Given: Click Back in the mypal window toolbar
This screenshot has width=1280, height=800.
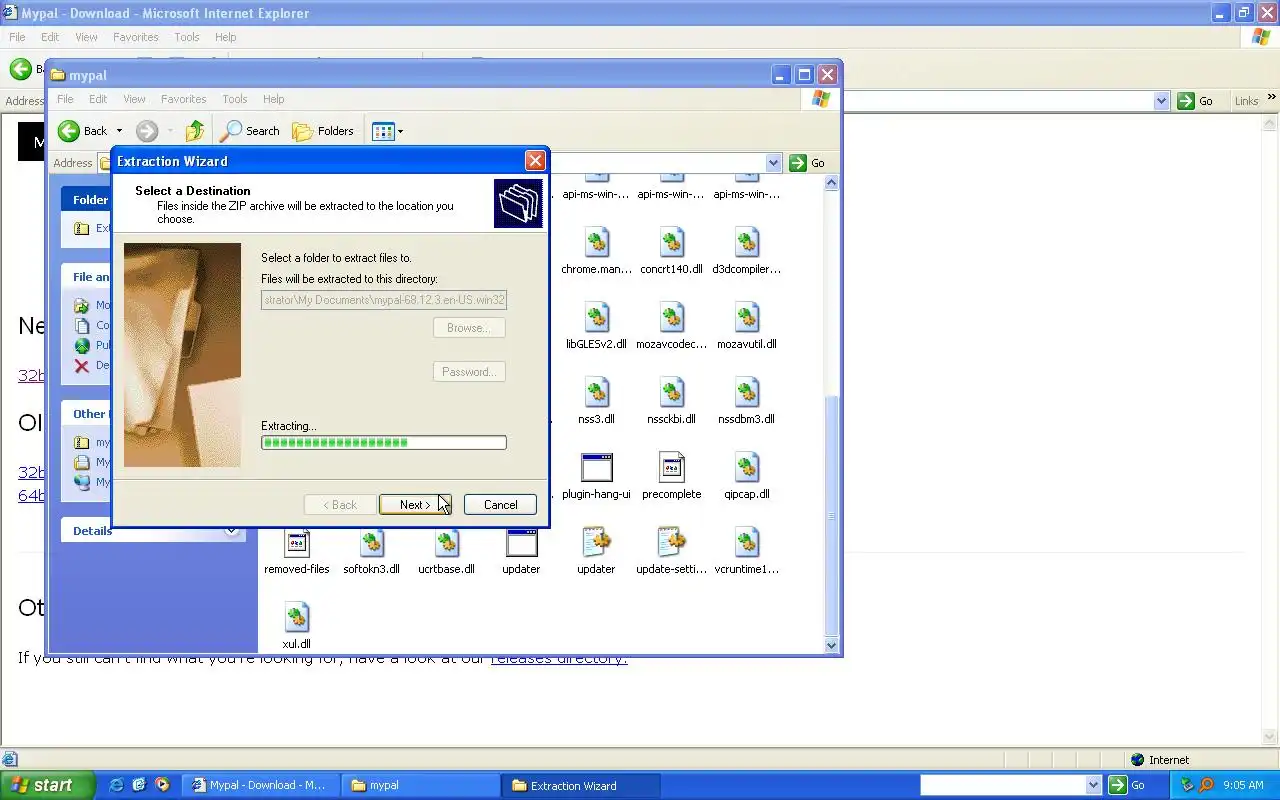Looking at the screenshot, I should 82,131.
